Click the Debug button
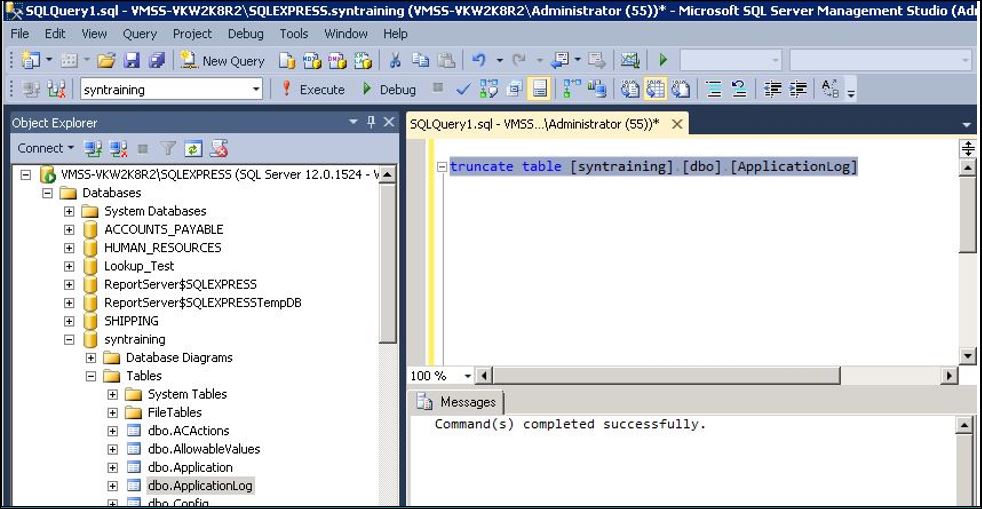This screenshot has width=982, height=509. [390, 90]
